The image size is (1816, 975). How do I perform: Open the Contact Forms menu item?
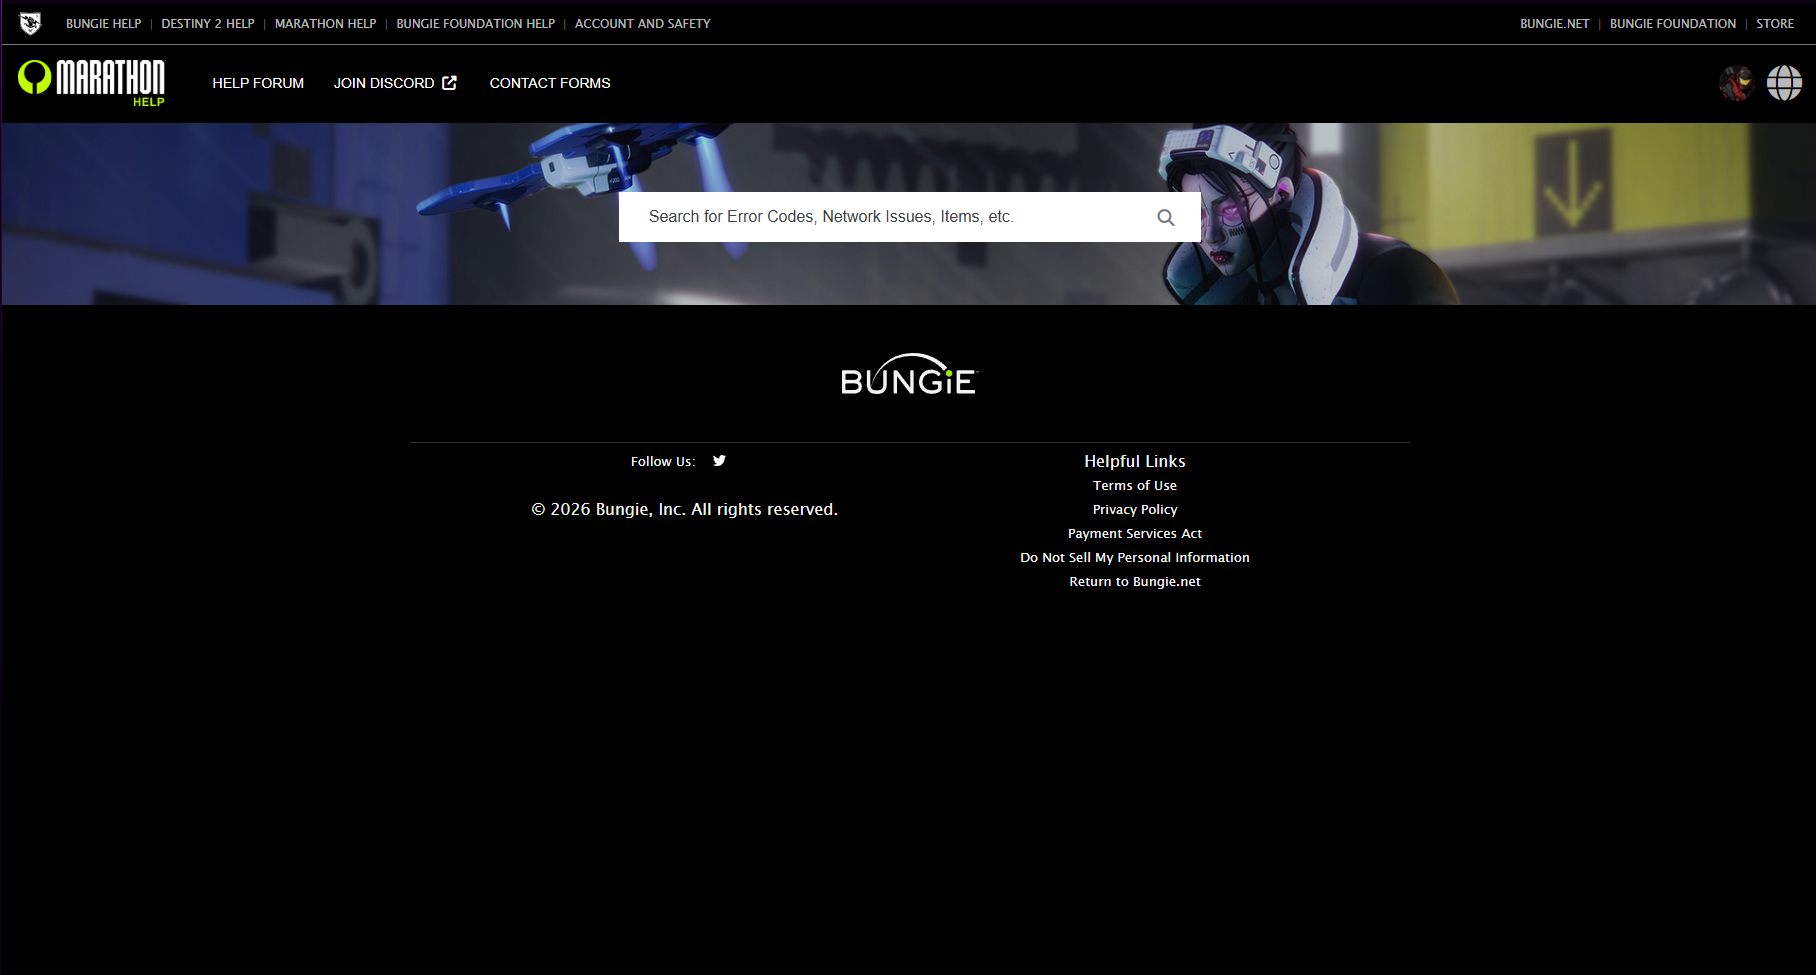[550, 83]
